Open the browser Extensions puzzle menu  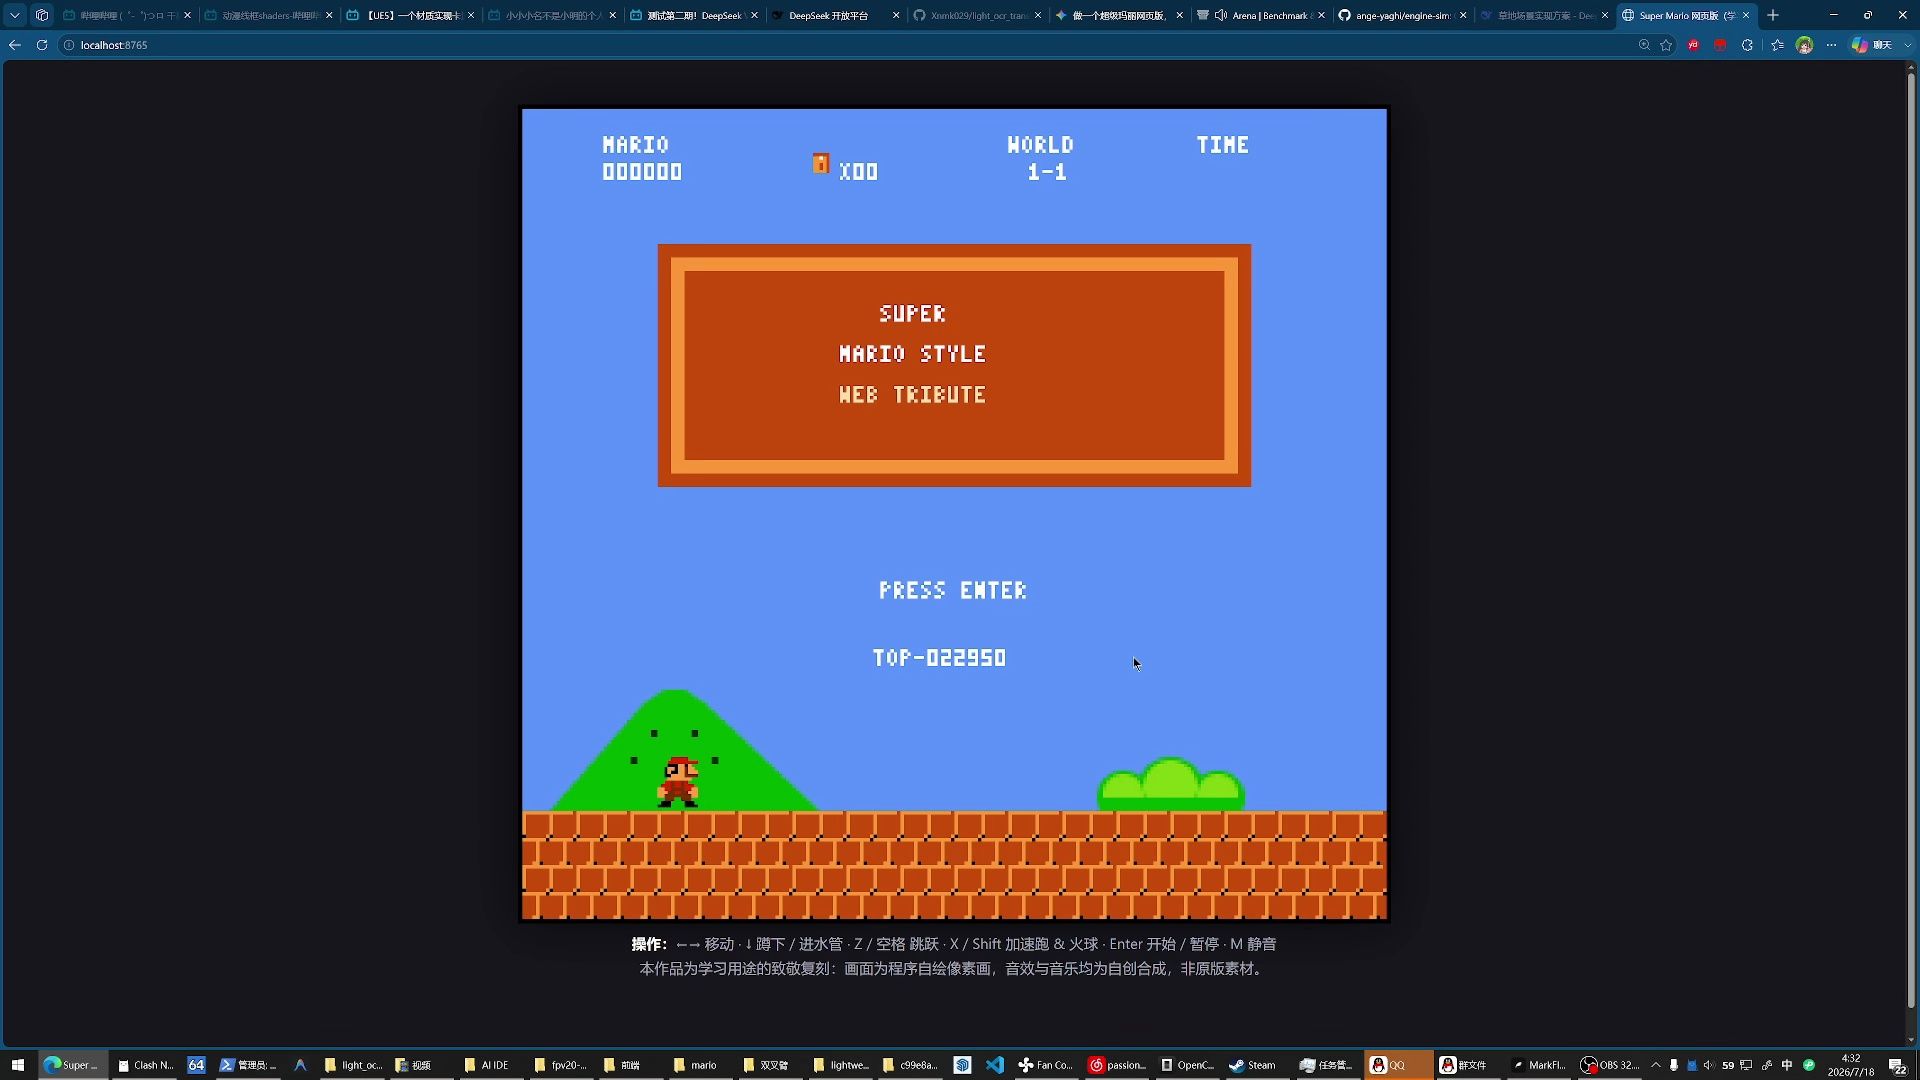pyautogui.click(x=1747, y=45)
